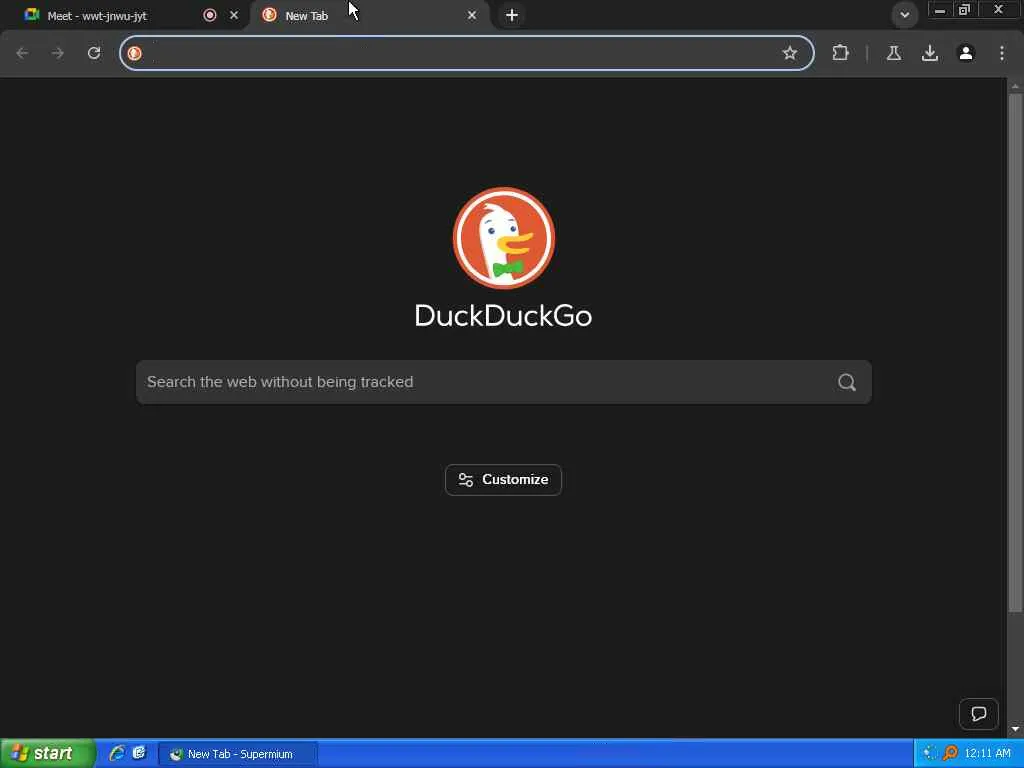Screen dimensions: 1024x768
Task: Reload the current page
Action: [x=94, y=53]
